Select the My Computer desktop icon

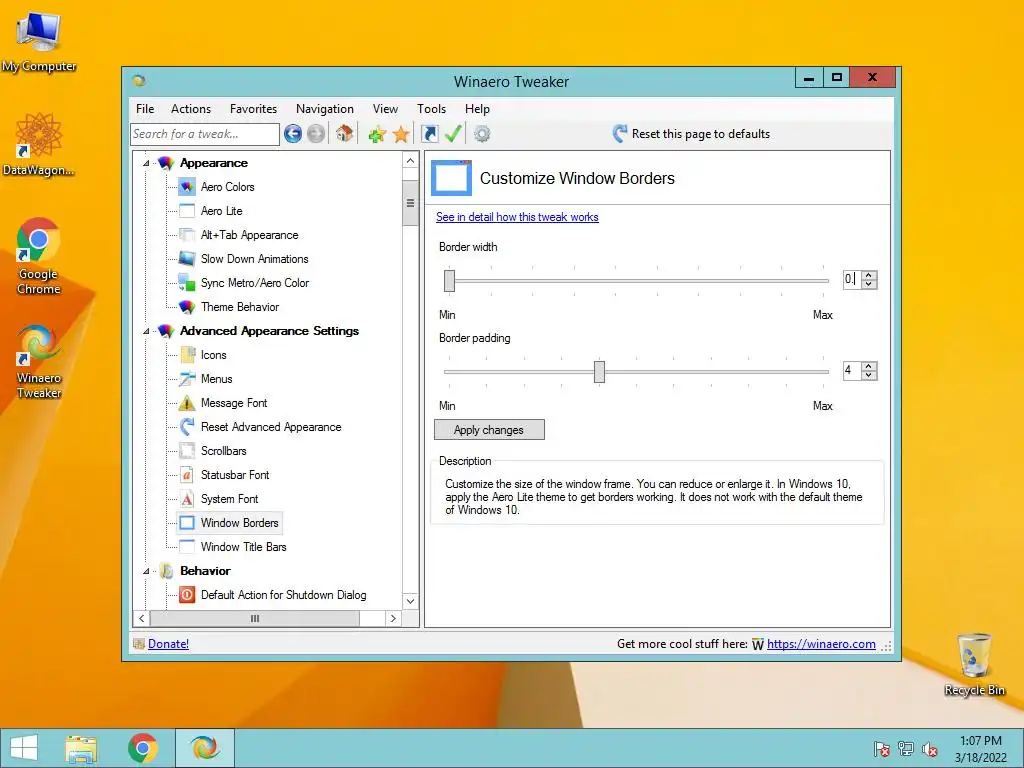39,40
